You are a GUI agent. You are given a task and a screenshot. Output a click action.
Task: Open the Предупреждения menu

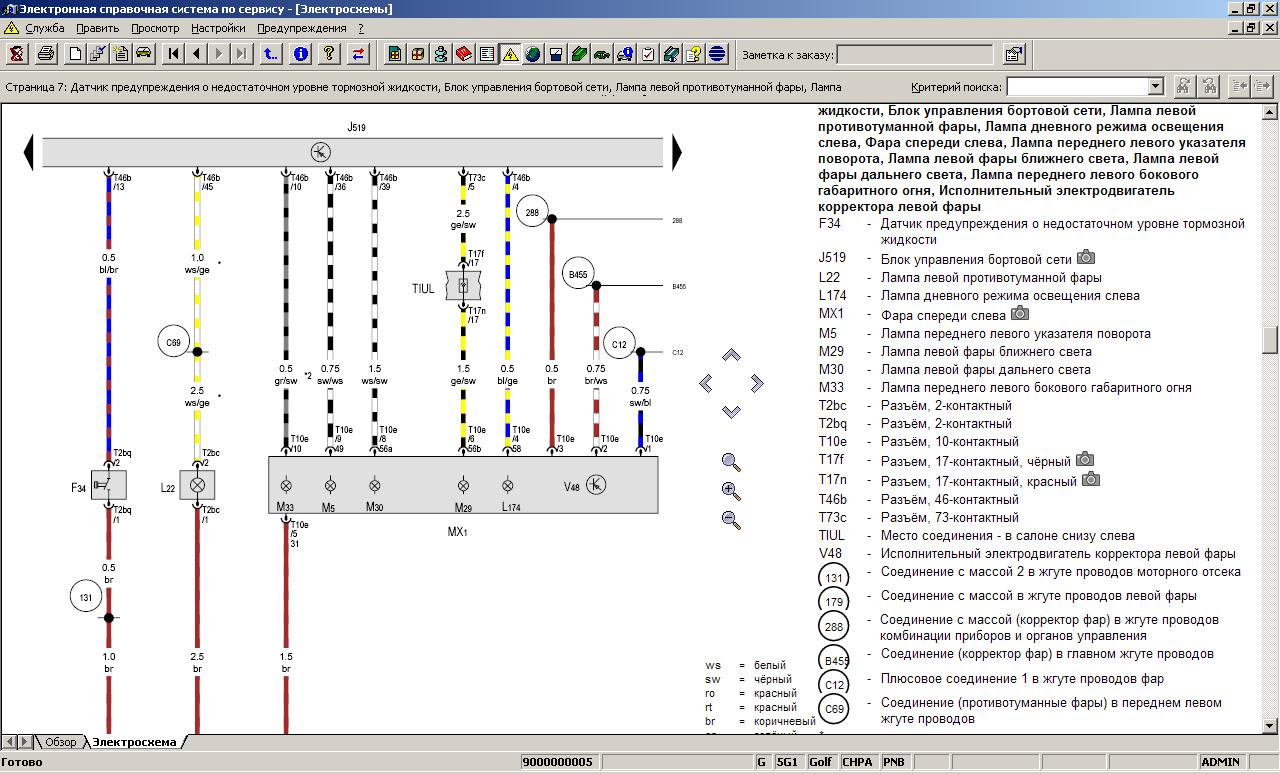coord(301,28)
